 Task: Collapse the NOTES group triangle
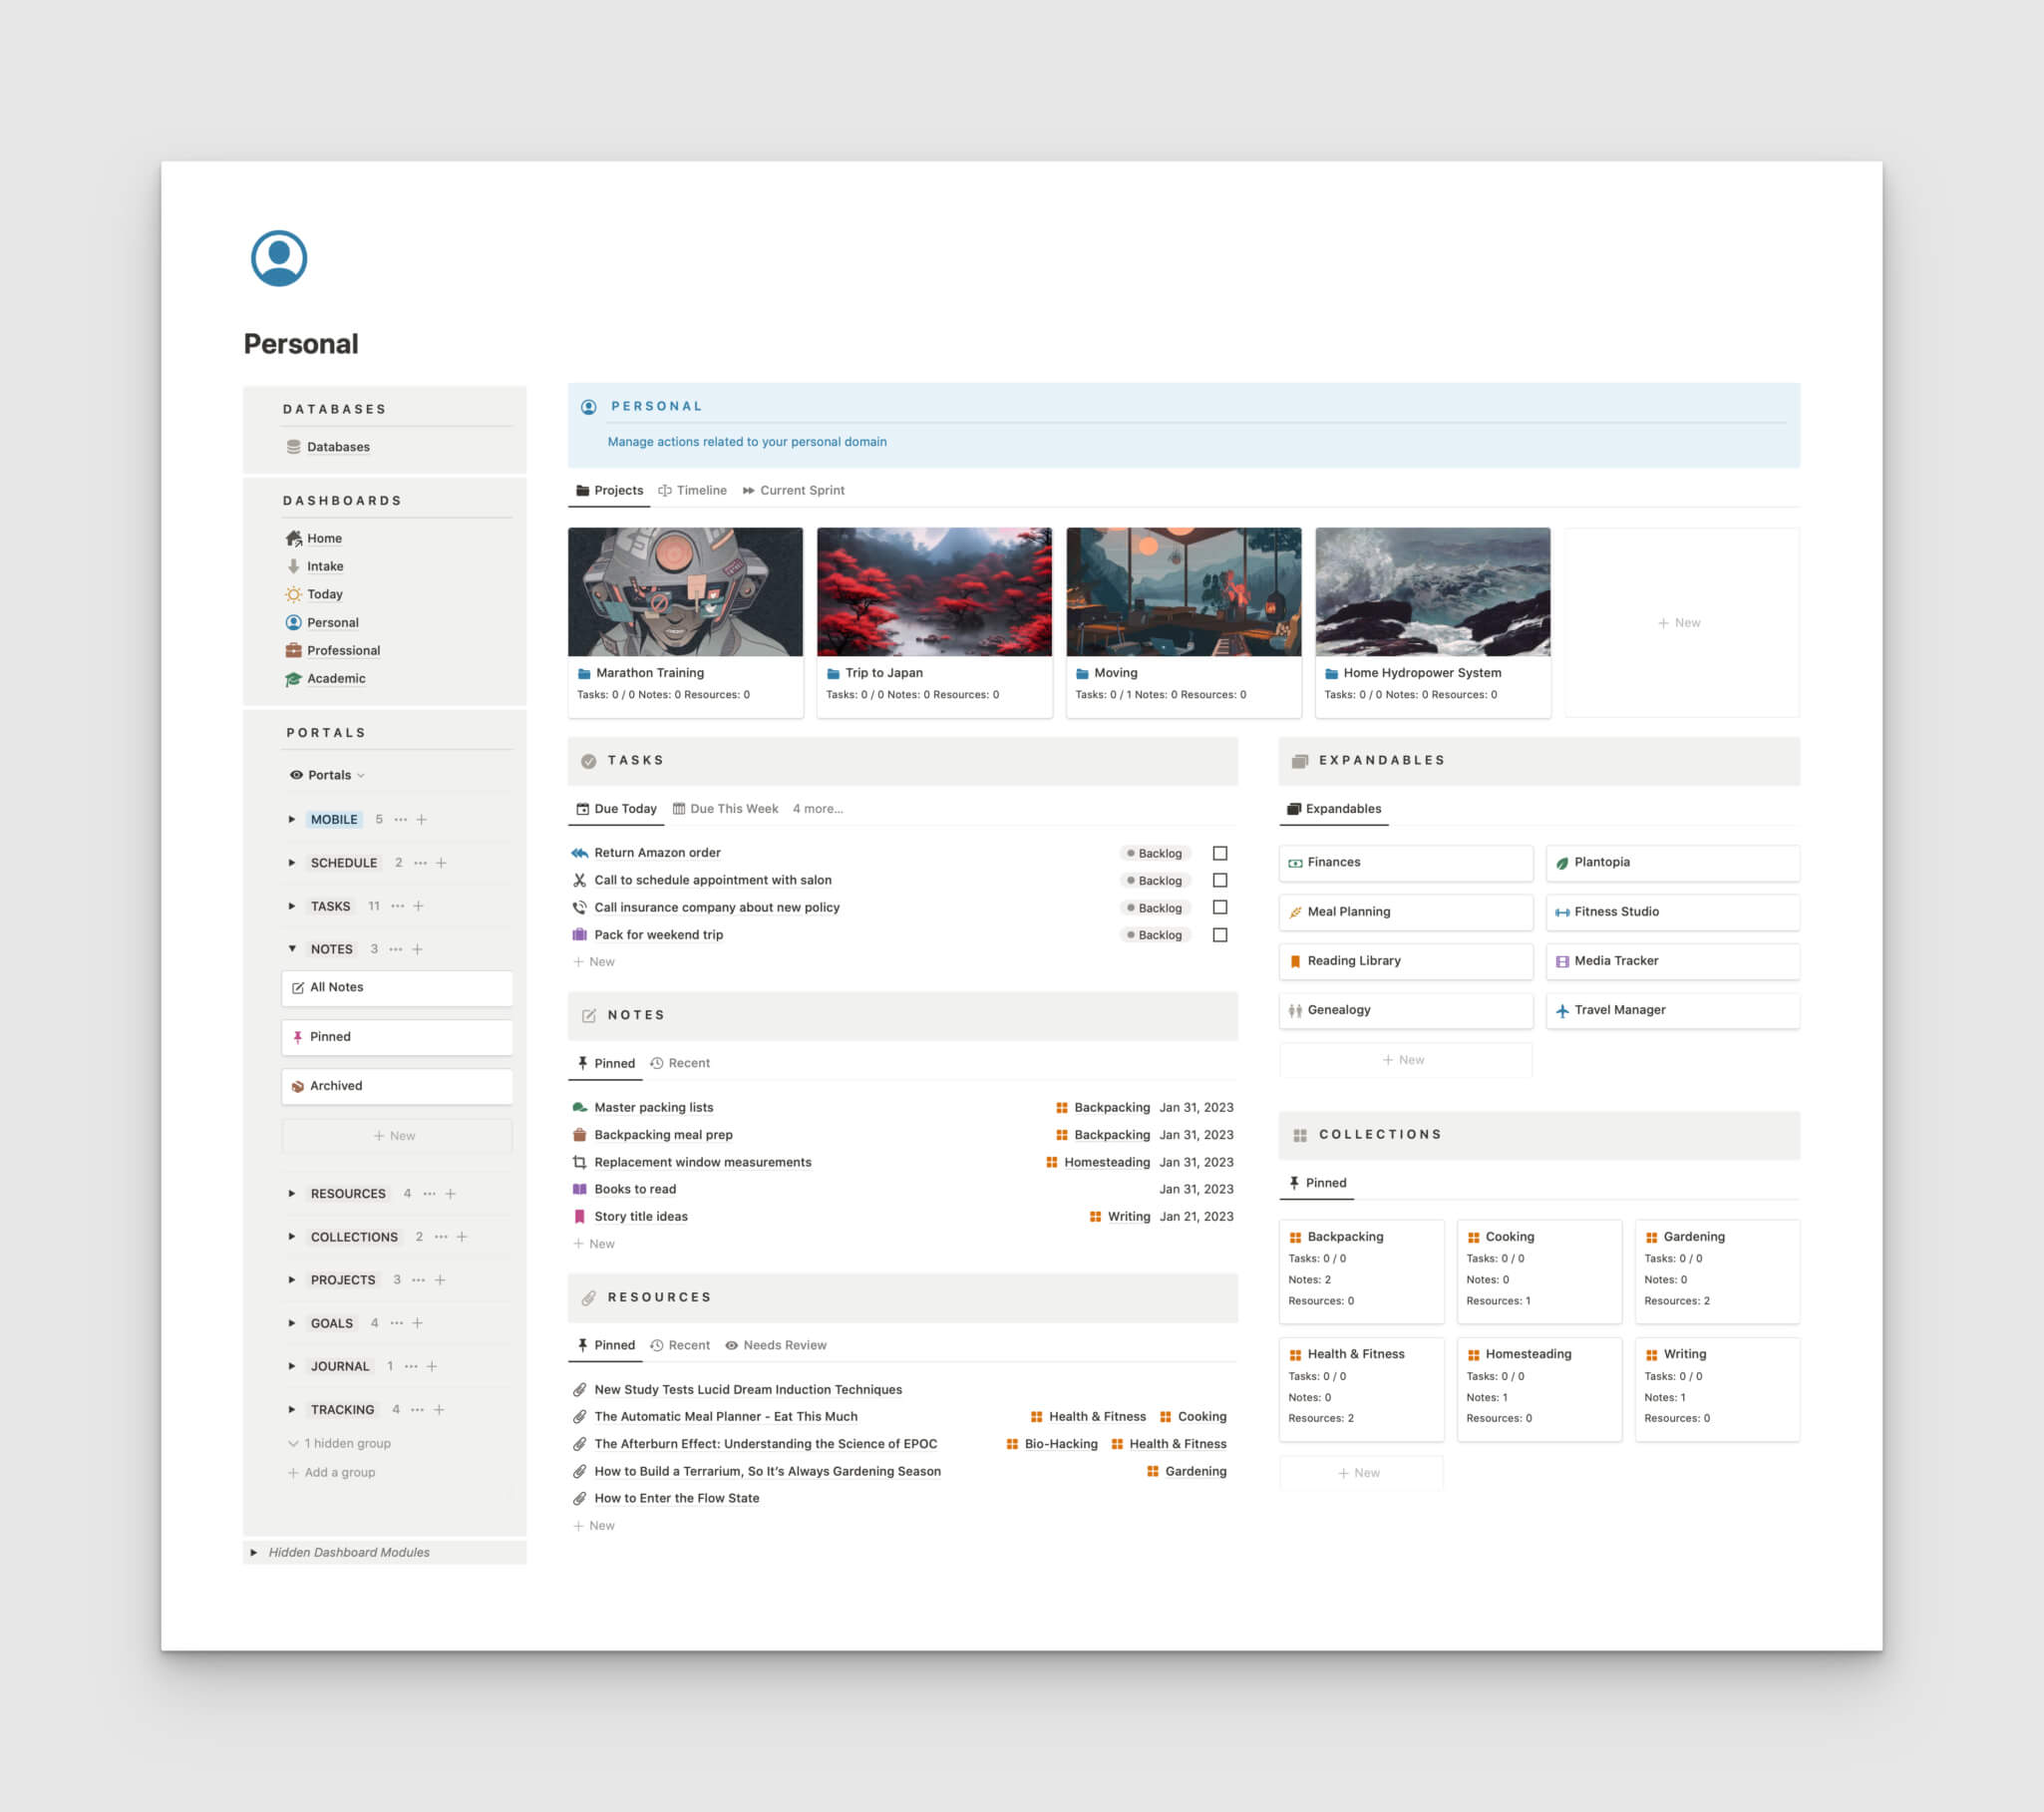coord(292,949)
